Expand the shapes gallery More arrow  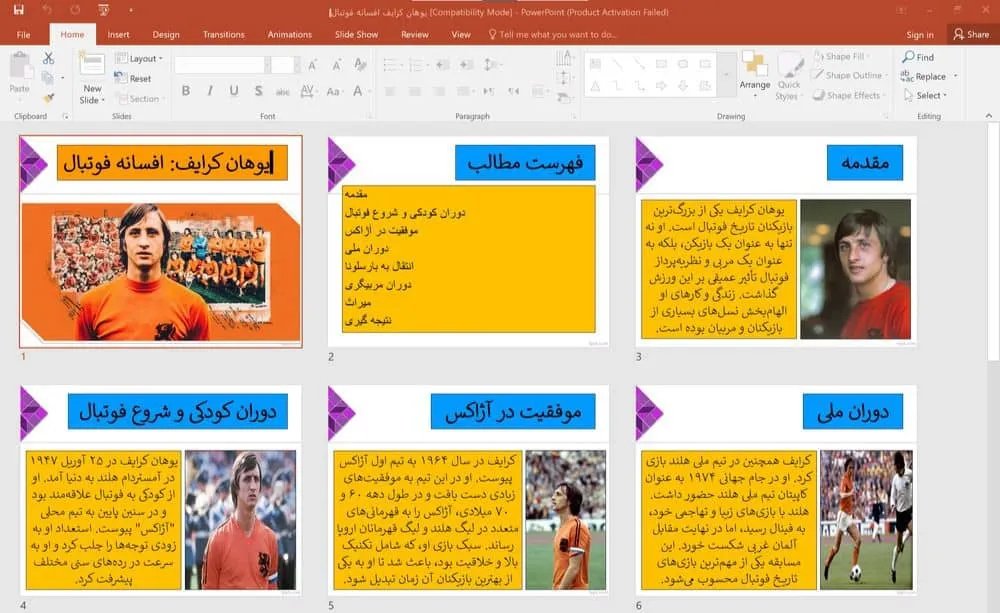pyautogui.click(x=726, y=75)
